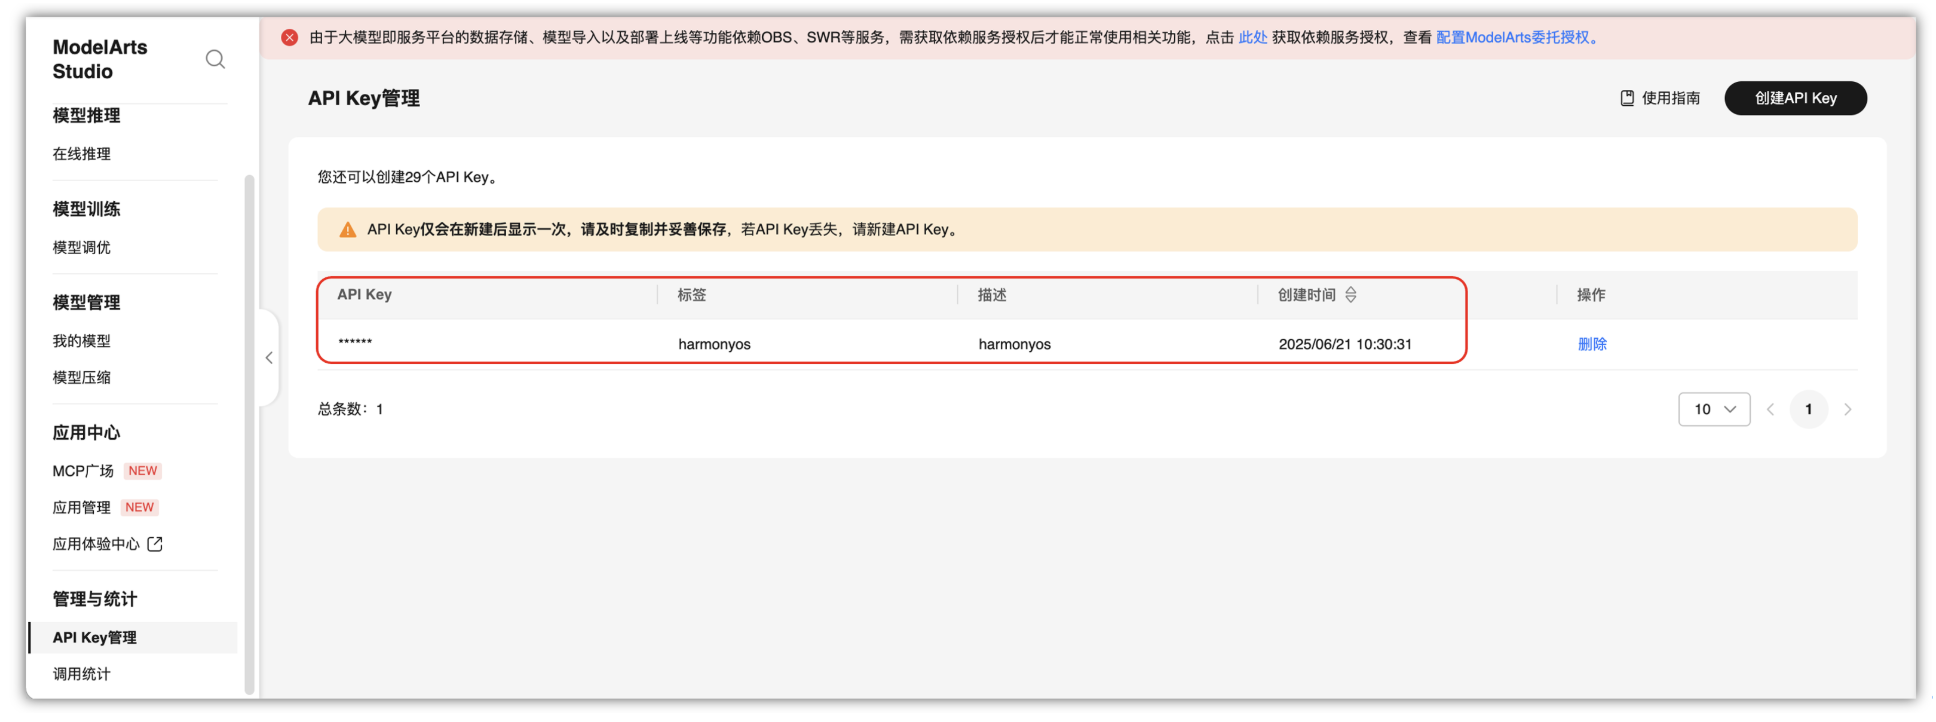Click the API Key管理 page title
Viewport: 1936px width, 722px height.
[364, 98]
